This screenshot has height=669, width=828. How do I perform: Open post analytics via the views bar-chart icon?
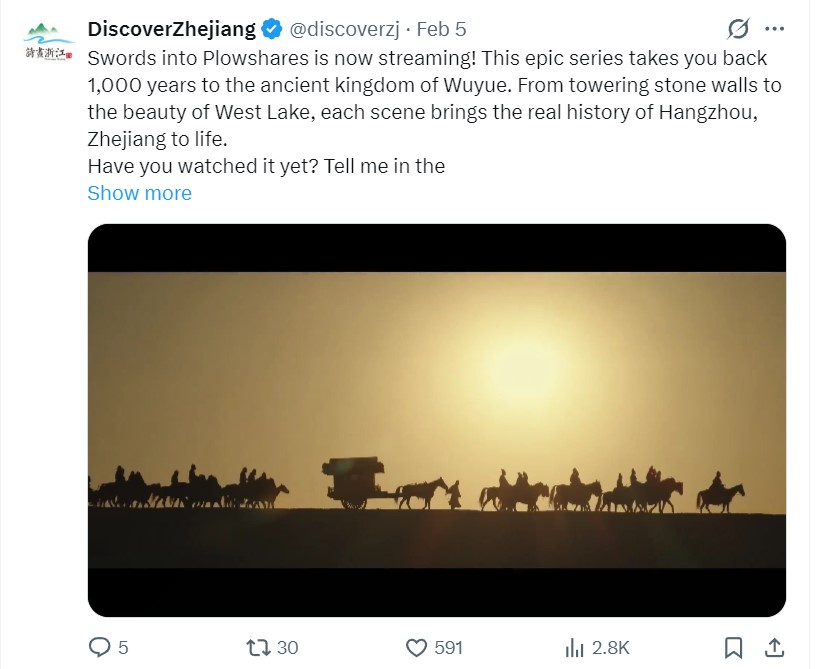(574, 647)
